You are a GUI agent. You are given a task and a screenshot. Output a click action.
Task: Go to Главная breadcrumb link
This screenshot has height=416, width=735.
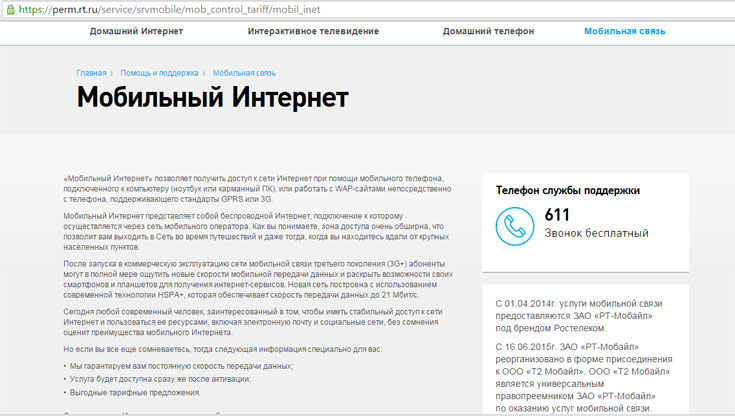coord(91,73)
